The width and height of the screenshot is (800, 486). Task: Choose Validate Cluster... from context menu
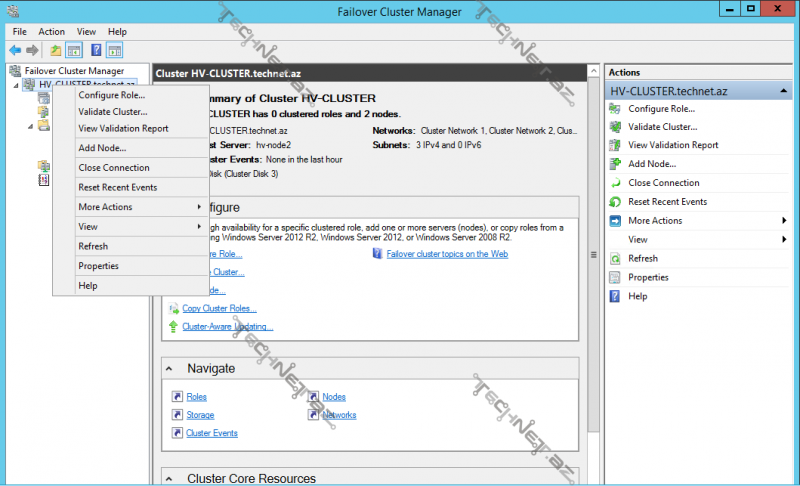pyautogui.click(x=112, y=112)
